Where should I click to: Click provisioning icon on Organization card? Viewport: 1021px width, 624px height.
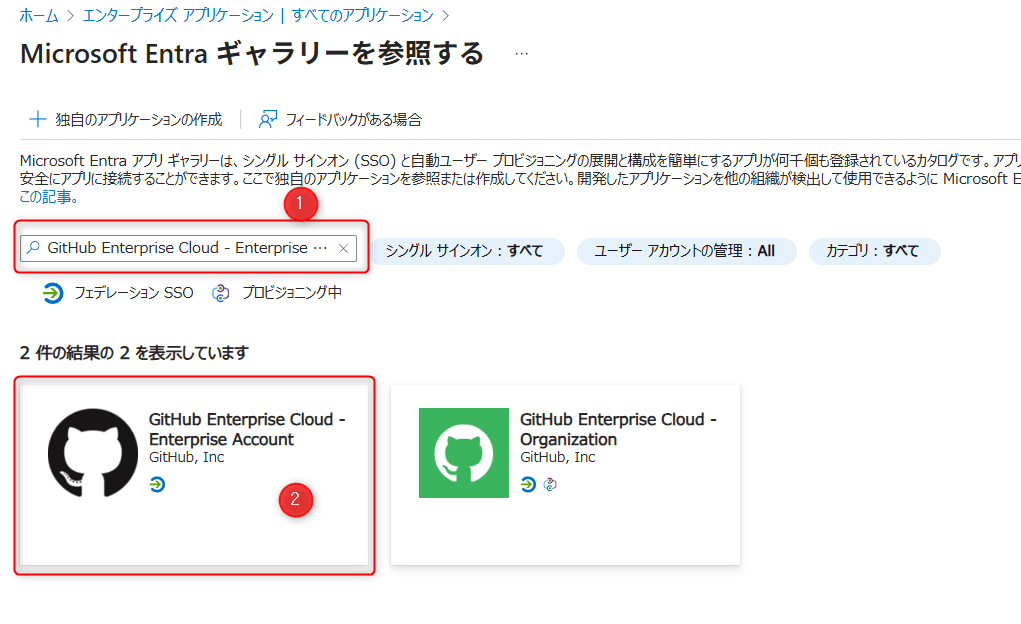tap(550, 485)
